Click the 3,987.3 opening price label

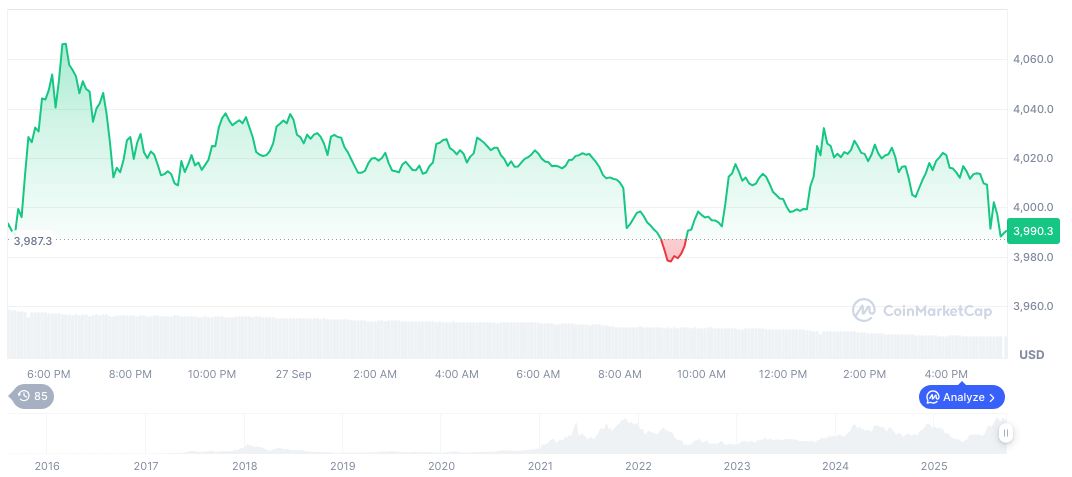click(32, 241)
